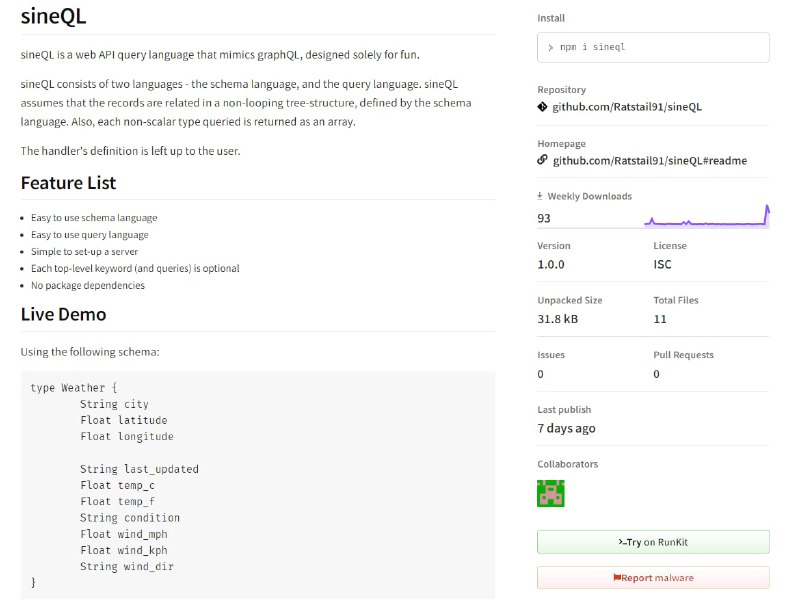
Task: Click the flag icon inside Report malware
Action: coord(618,577)
